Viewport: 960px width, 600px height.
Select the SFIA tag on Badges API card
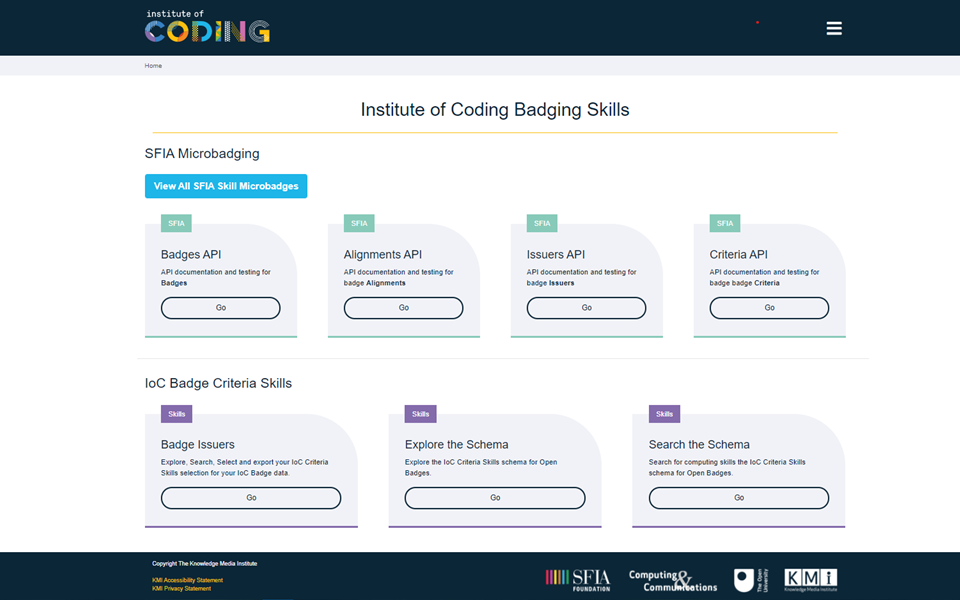176,223
